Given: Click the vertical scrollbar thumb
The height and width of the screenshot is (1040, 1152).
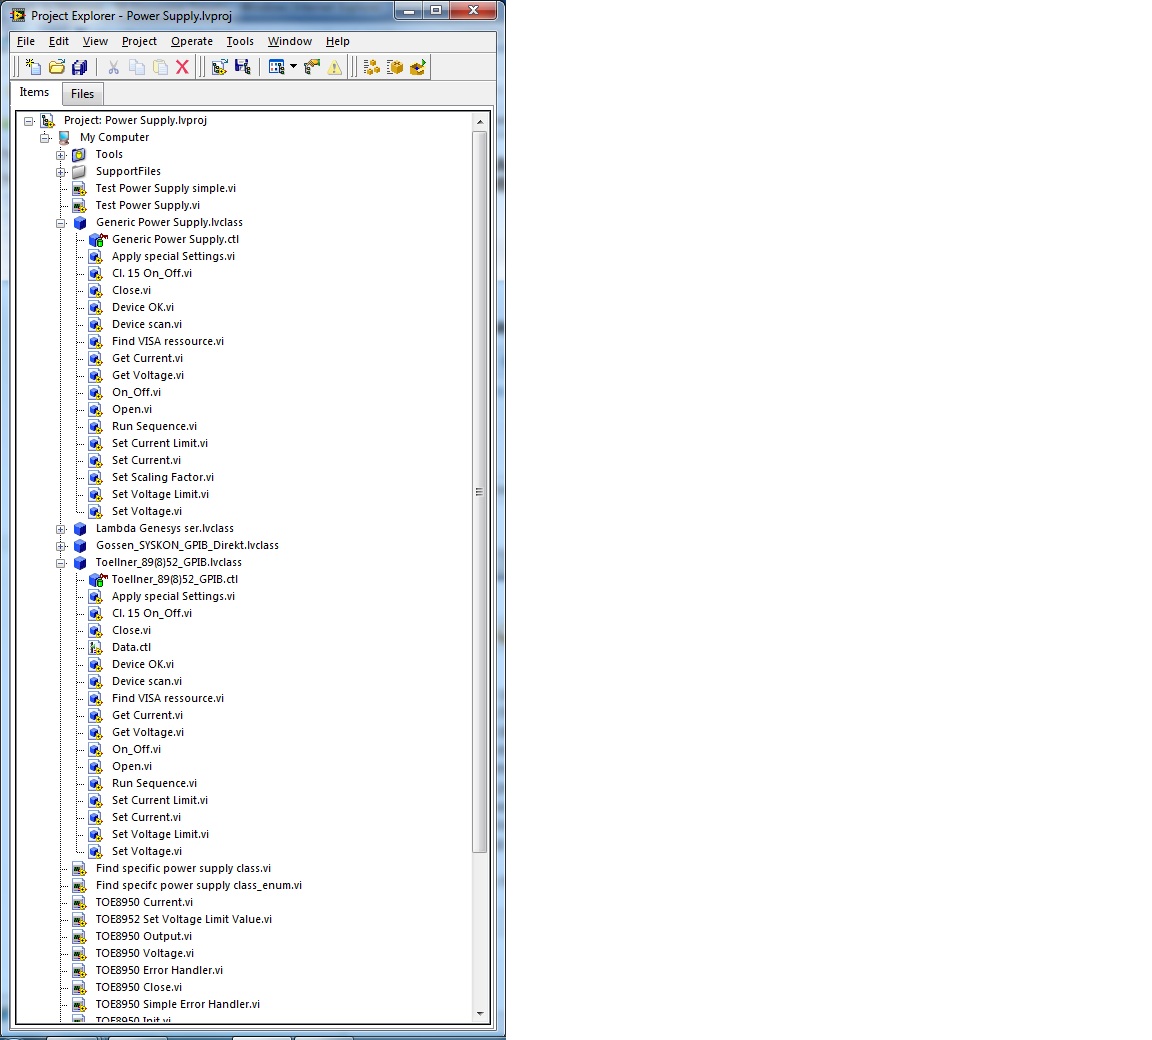Looking at the screenshot, I should [x=480, y=492].
